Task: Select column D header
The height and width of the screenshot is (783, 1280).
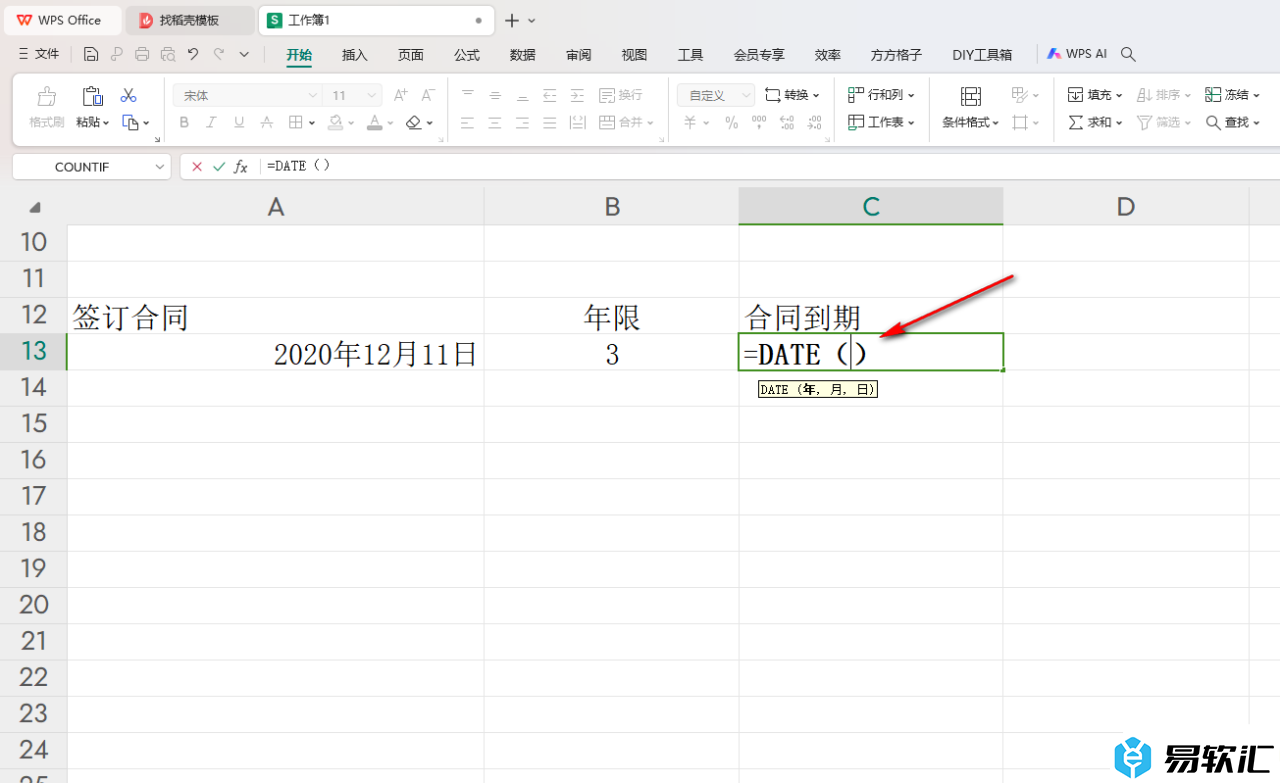Action: (x=1126, y=206)
